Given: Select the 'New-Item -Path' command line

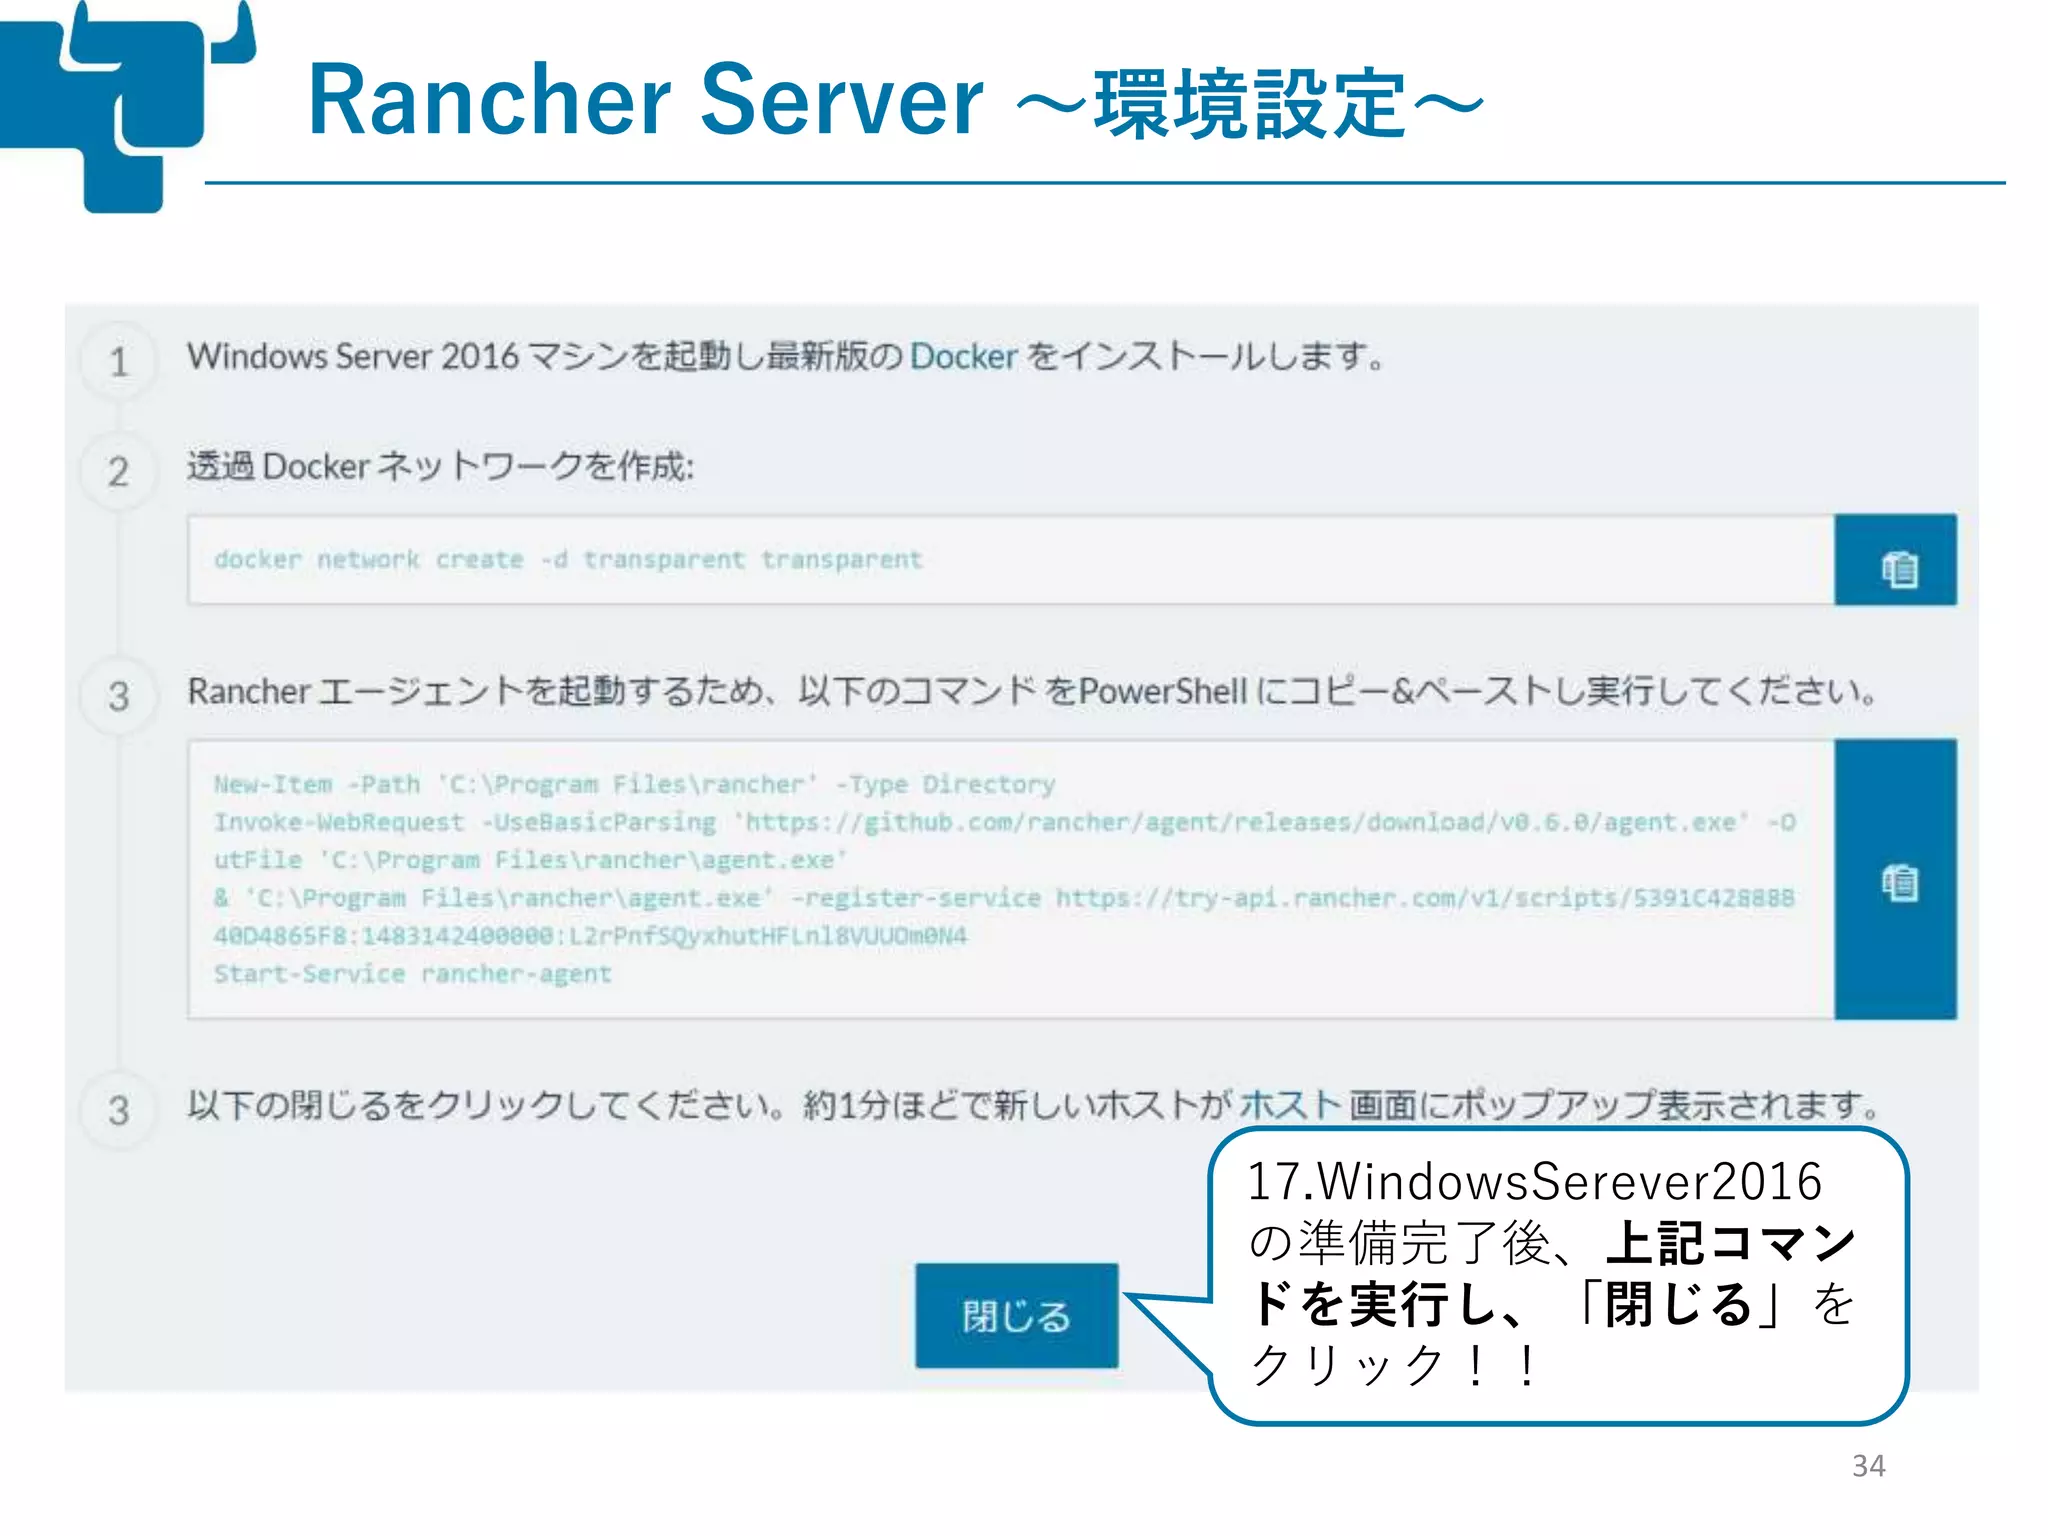Looking at the screenshot, I should coord(634,784).
